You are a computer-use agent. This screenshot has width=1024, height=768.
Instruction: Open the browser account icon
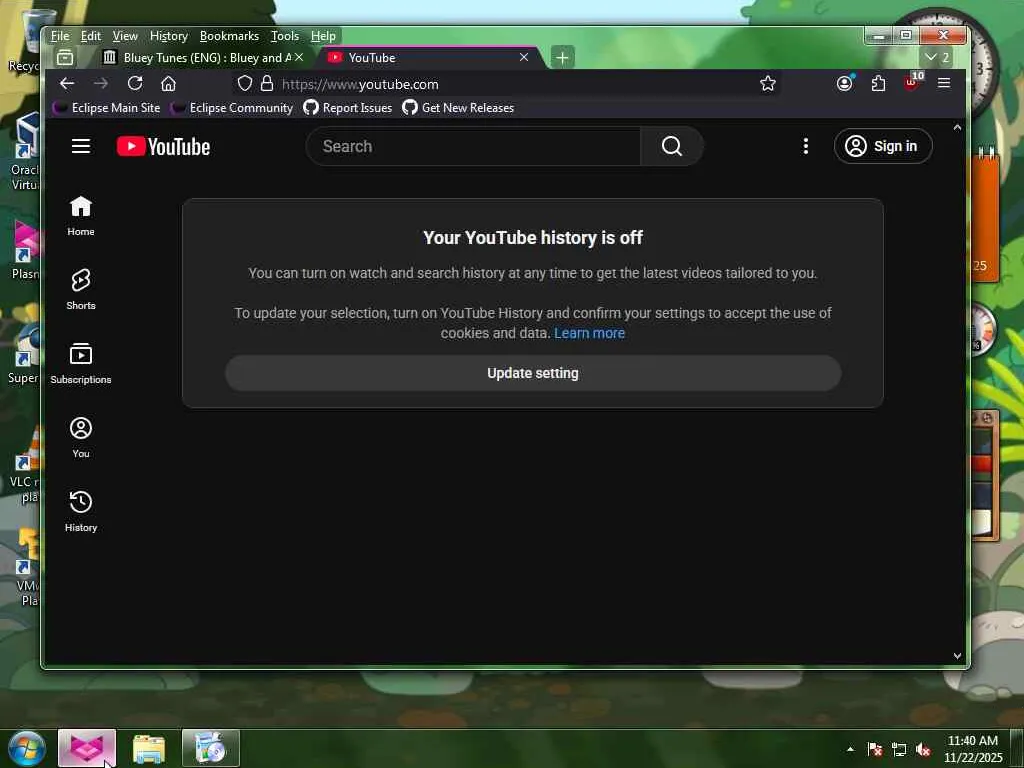coord(845,84)
